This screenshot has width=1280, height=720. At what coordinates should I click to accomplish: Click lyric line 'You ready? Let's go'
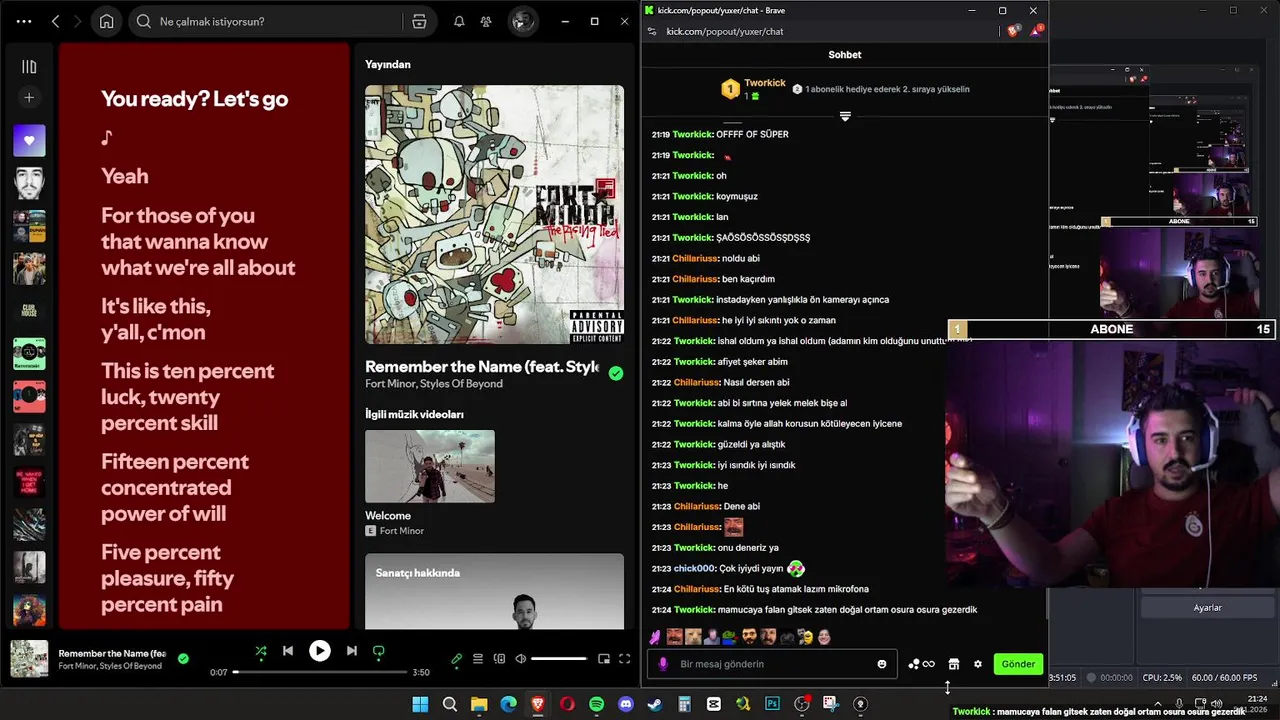[194, 99]
